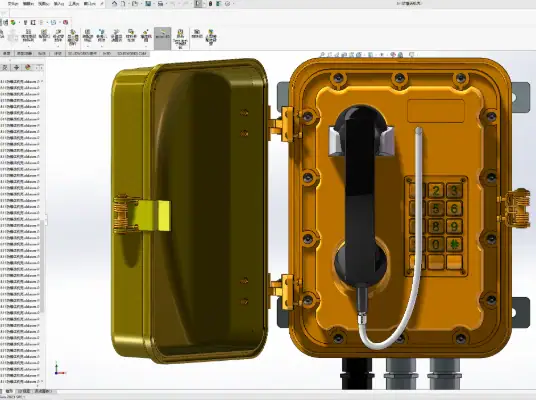Click the feature tree vertical scrollbar
The image size is (536, 400).
pos(42,265)
